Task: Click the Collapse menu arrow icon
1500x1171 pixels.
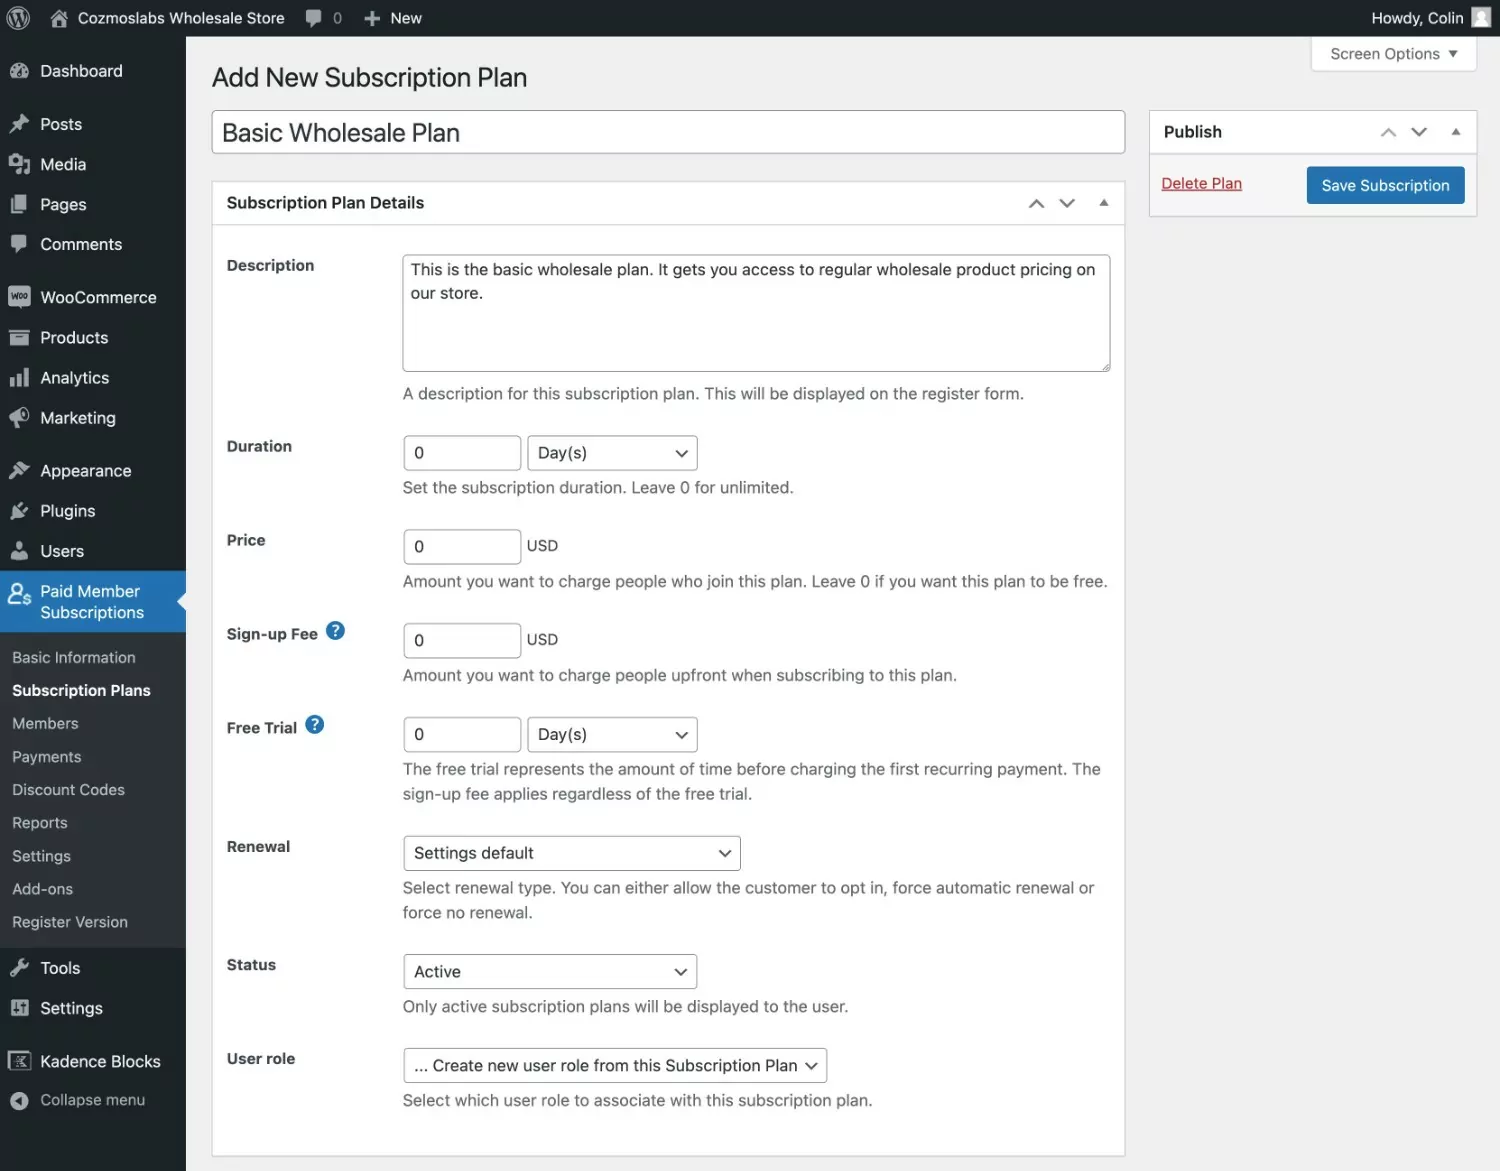Action: tap(19, 1100)
